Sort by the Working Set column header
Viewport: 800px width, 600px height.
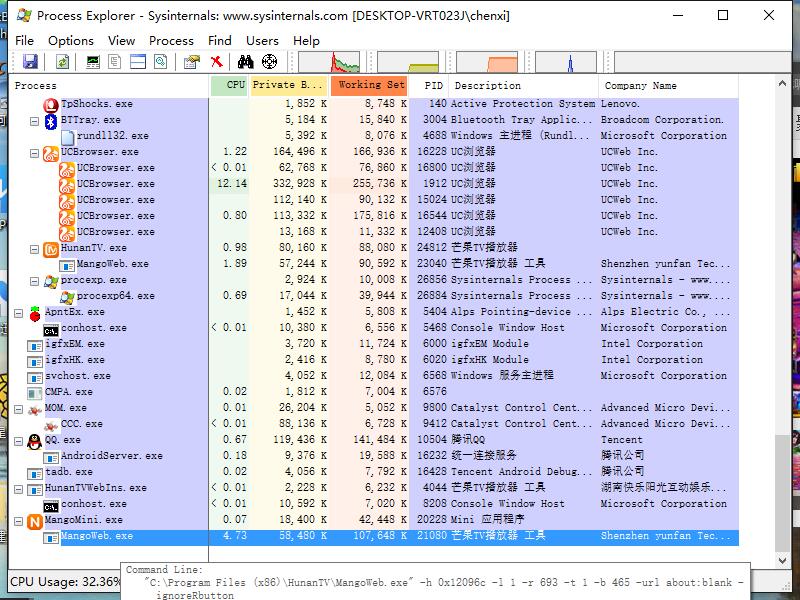coord(369,86)
